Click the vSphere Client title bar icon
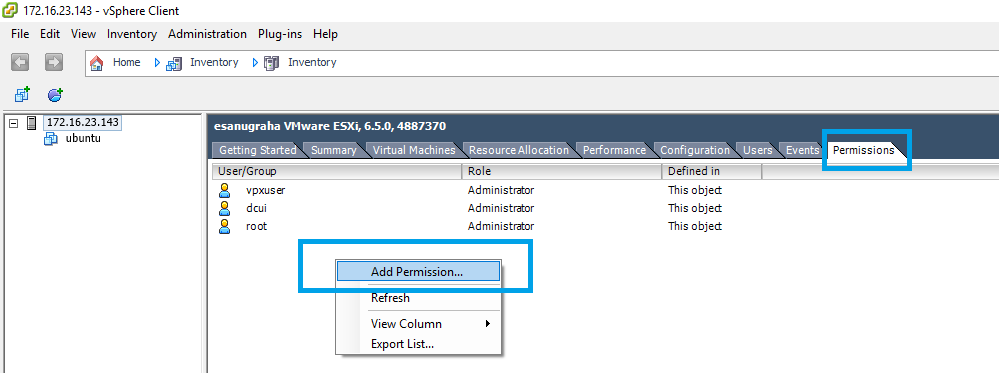 10,11
